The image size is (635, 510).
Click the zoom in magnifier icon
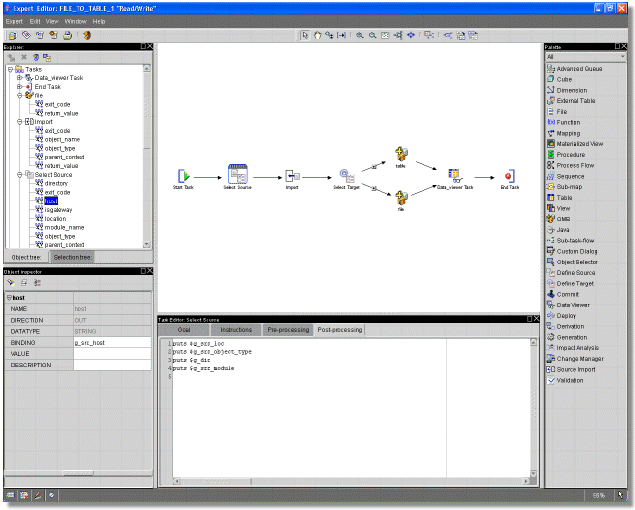pyautogui.click(x=359, y=35)
